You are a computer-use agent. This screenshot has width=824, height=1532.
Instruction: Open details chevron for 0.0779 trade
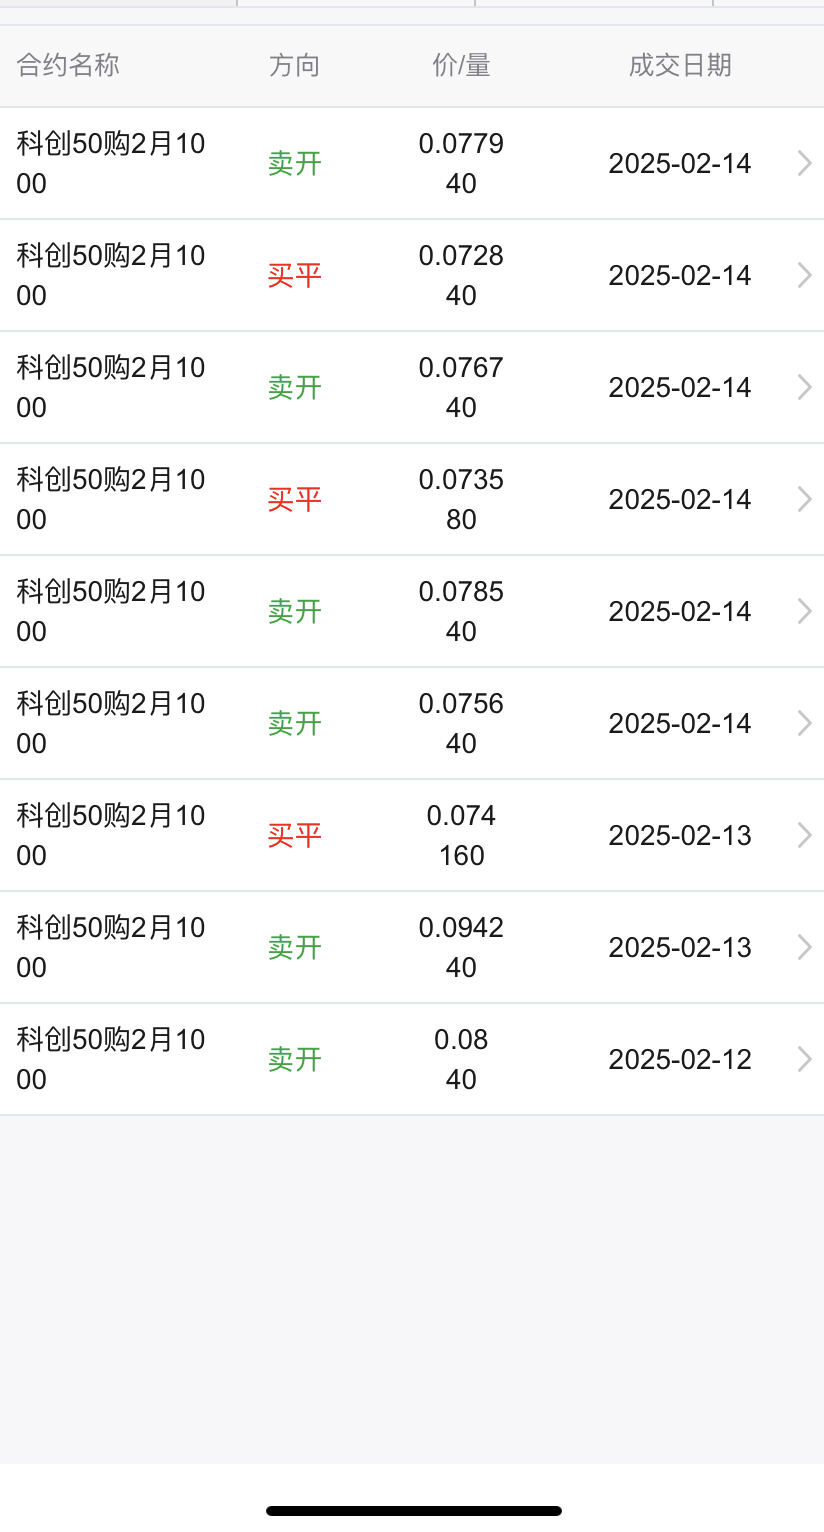pos(804,163)
